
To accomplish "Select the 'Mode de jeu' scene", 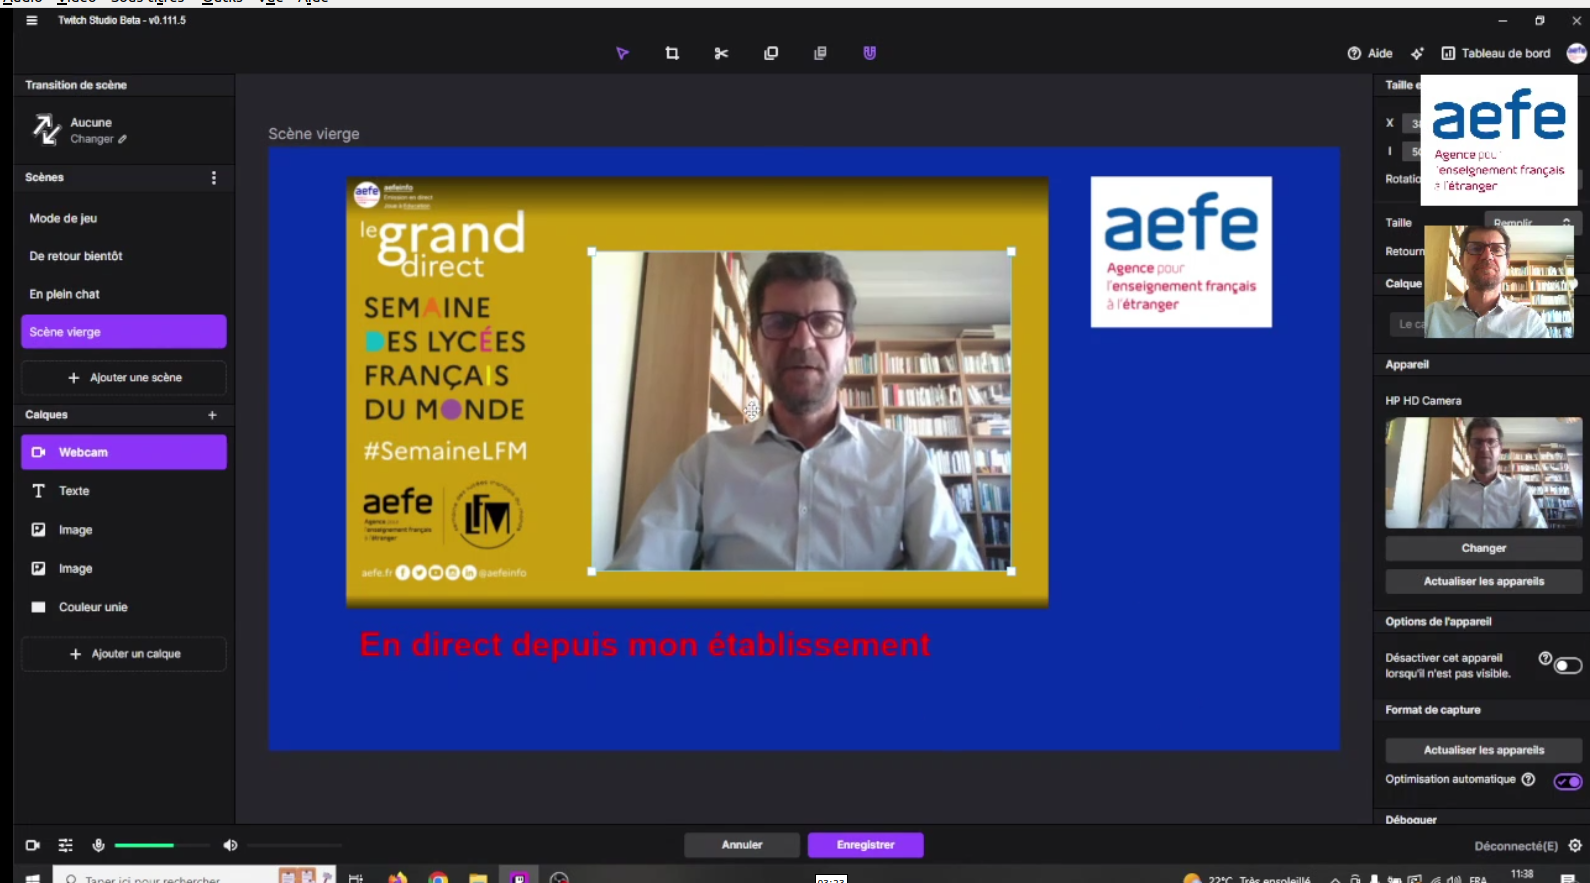I will [64, 218].
